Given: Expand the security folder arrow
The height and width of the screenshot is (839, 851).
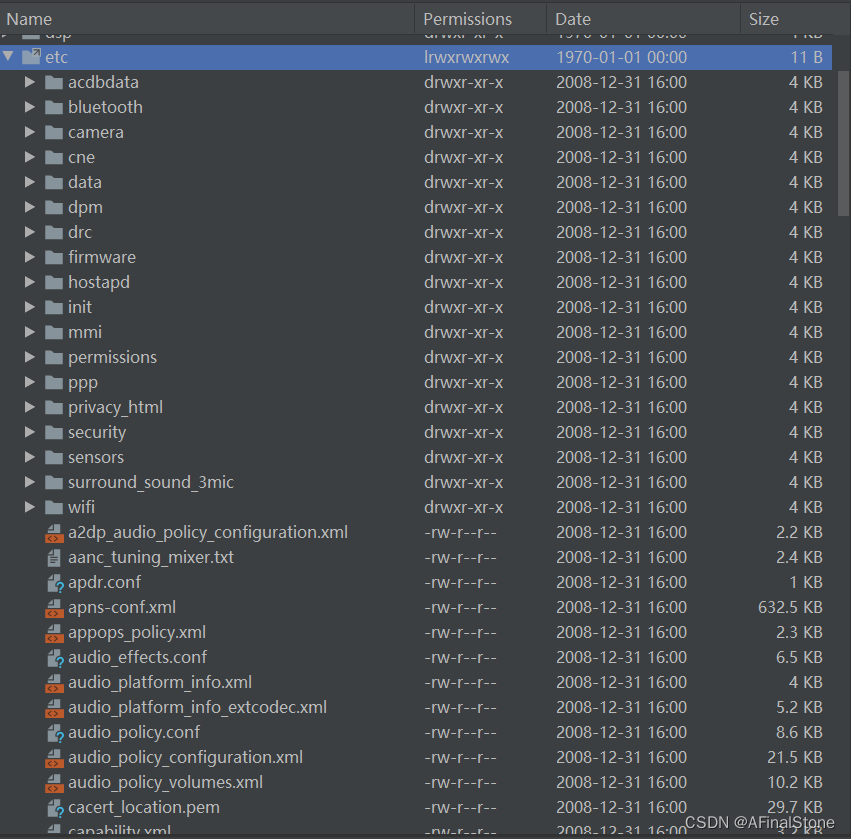Looking at the screenshot, I should pyautogui.click(x=30, y=431).
